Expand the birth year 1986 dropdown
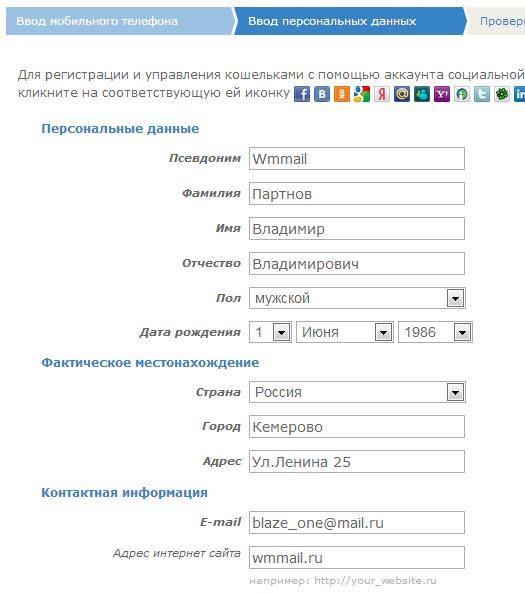 click(435, 332)
